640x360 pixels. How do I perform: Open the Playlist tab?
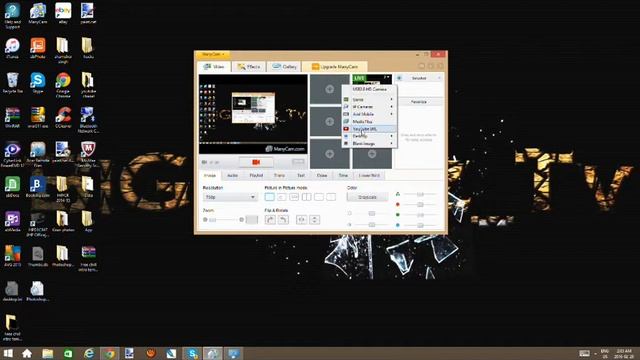(256, 176)
